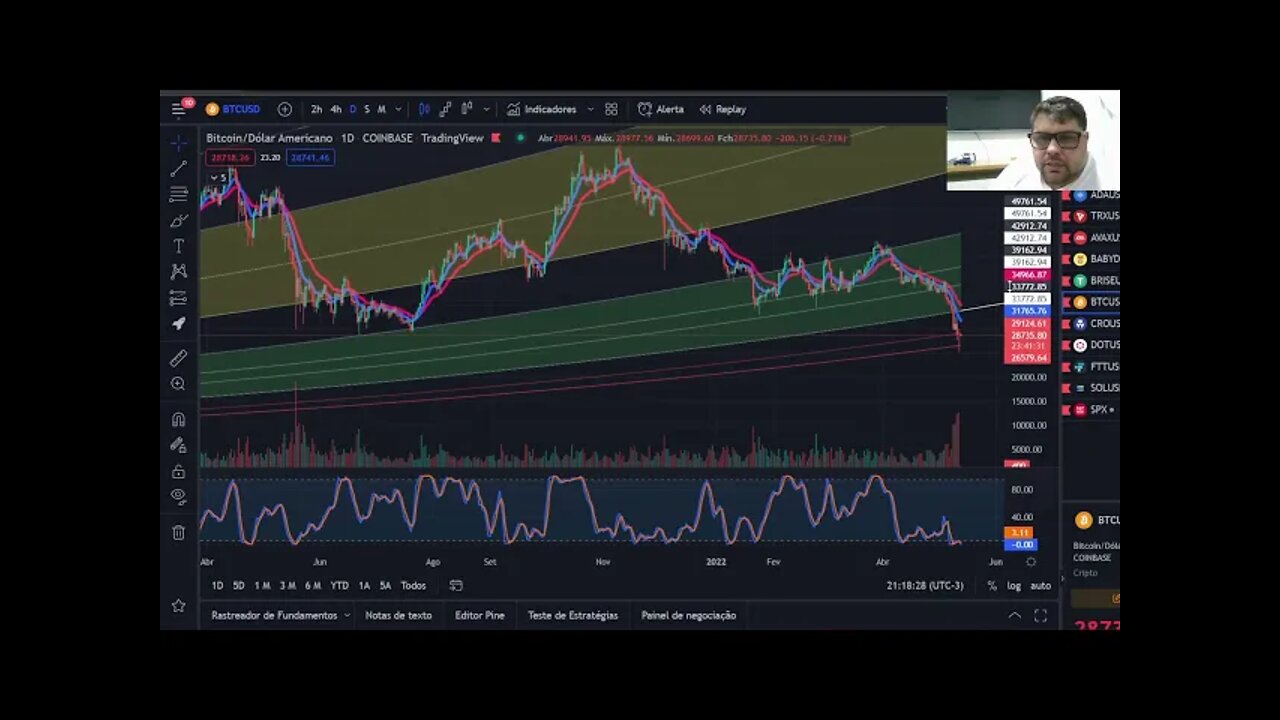This screenshot has height=720, width=1280.
Task: Select SPX watchlist row
Action: (1091, 409)
